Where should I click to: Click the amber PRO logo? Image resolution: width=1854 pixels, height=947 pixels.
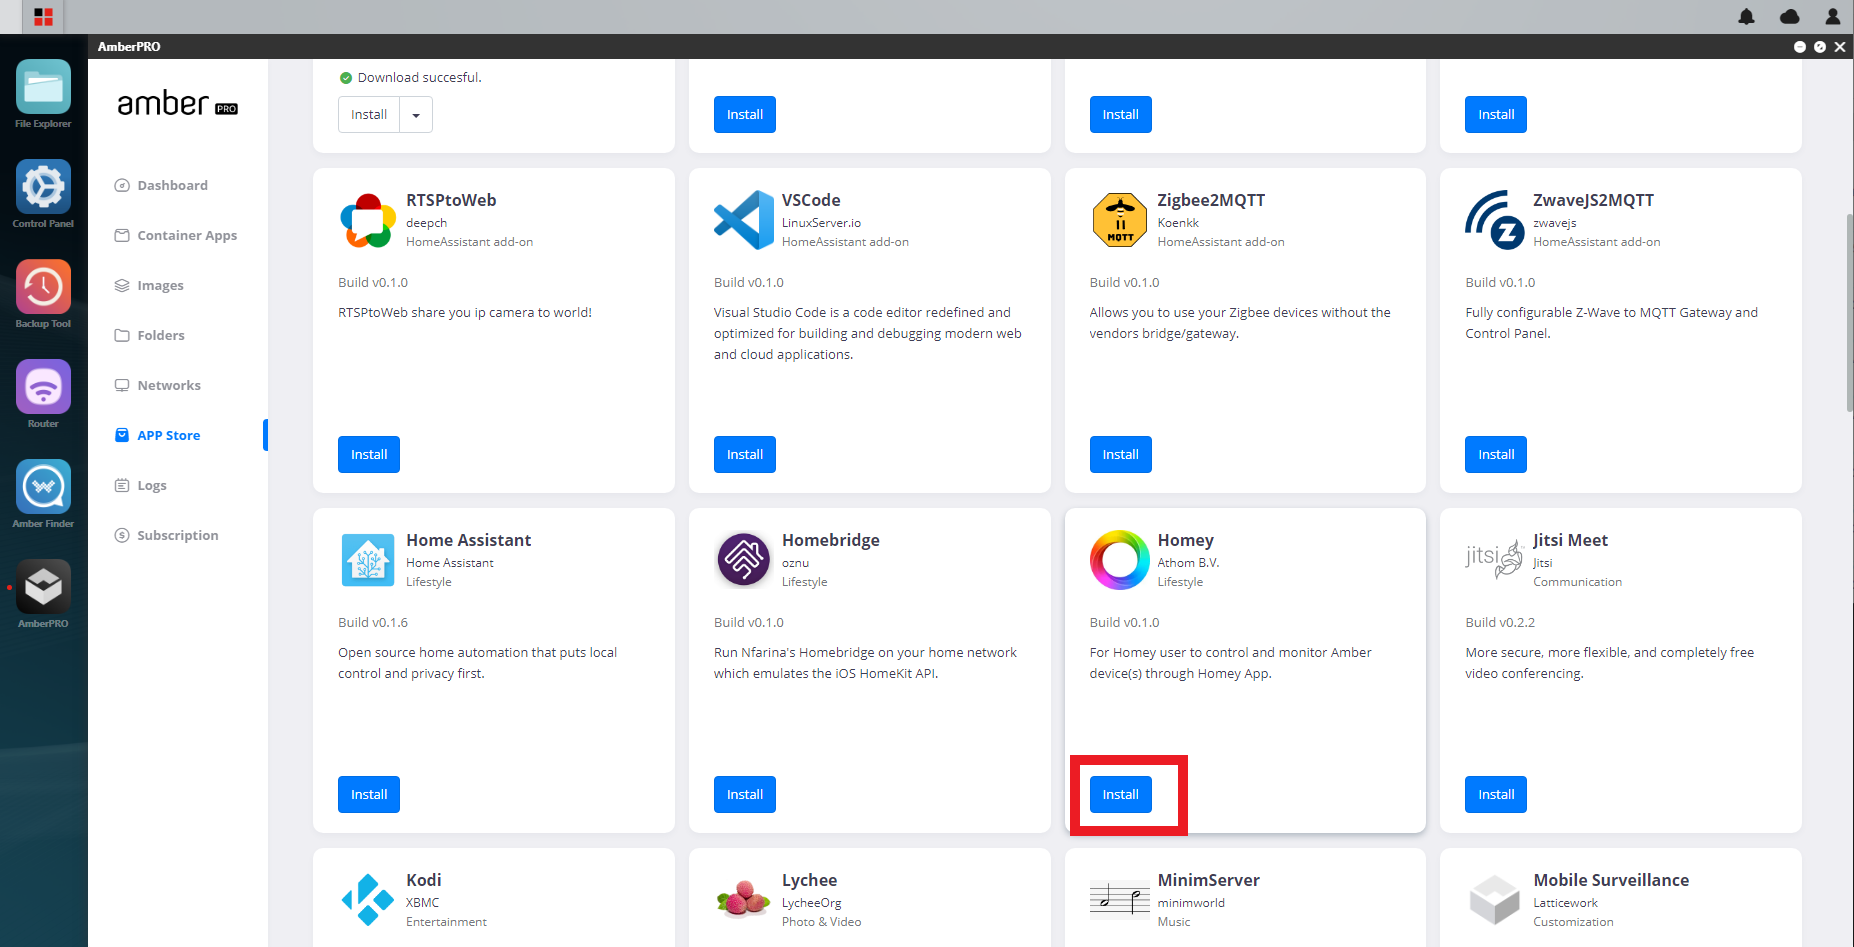(x=177, y=104)
